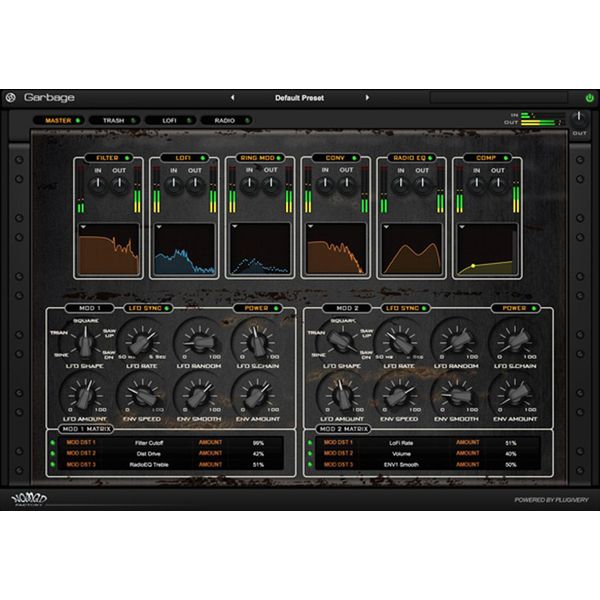Click the Garbage logo icon

click(10, 98)
